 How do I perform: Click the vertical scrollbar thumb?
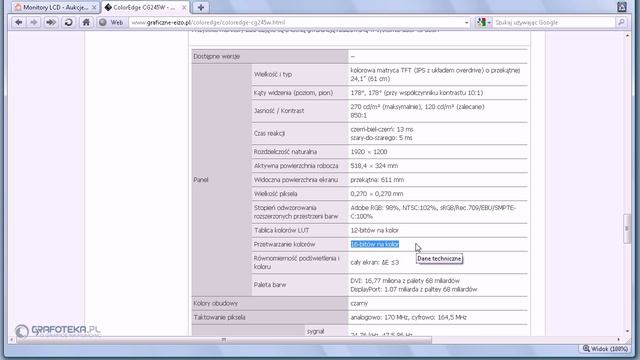click(x=627, y=229)
